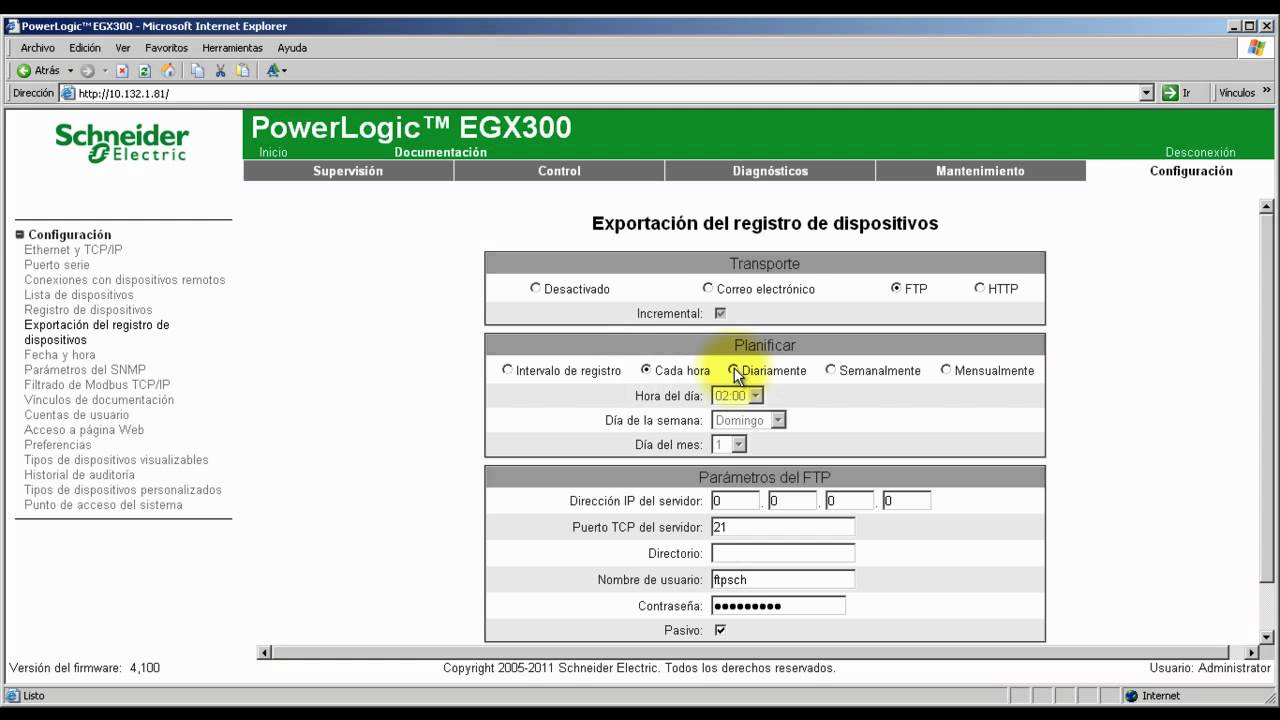
Task: Click the Inicio link
Action: click(273, 152)
